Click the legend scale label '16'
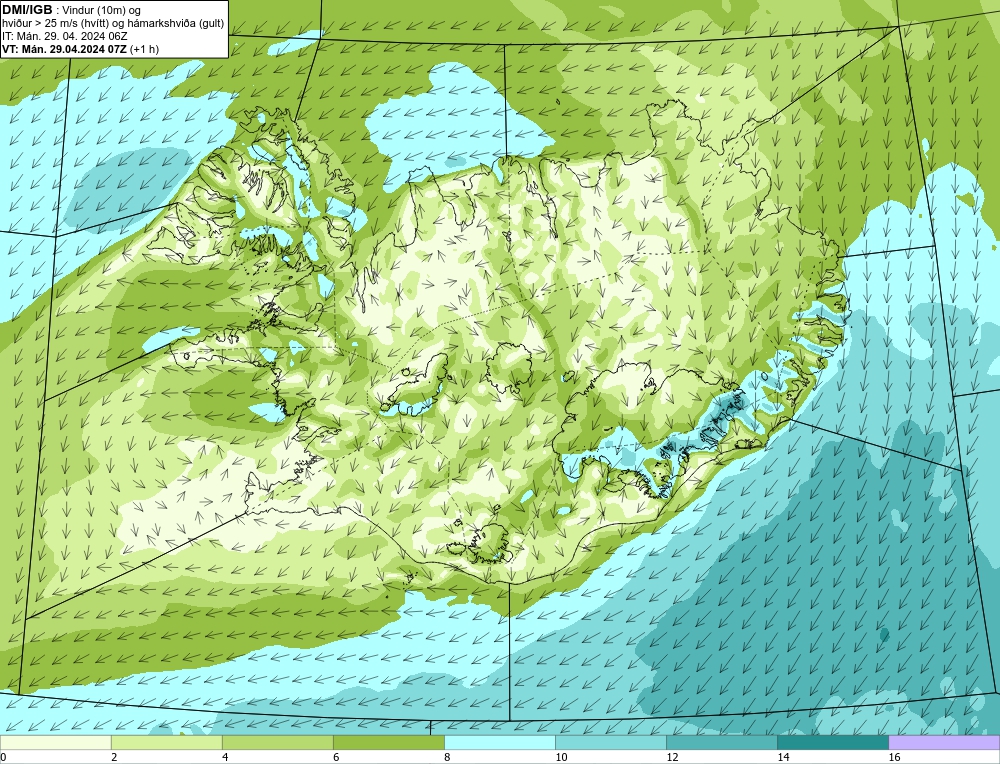The width and height of the screenshot is (1000, 764). (894, 757)
